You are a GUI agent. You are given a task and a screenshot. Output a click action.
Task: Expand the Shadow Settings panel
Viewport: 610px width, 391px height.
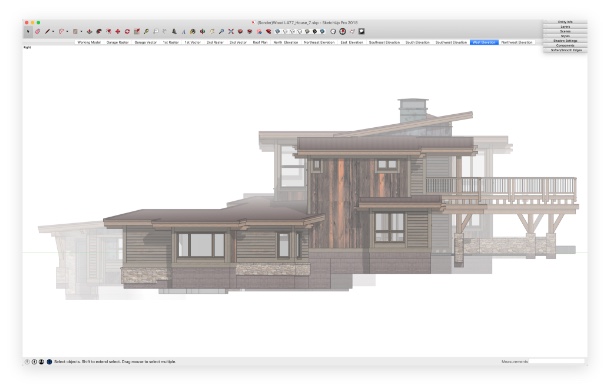[565, 40]
